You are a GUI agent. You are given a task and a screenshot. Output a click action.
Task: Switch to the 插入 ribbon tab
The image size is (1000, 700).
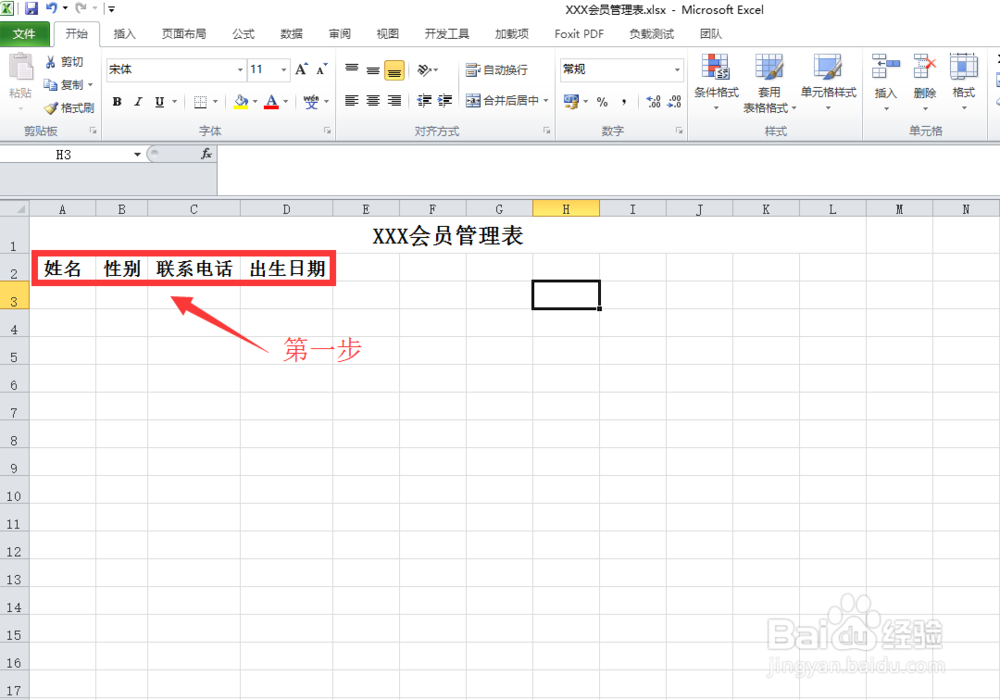click(x=125, y=33)
